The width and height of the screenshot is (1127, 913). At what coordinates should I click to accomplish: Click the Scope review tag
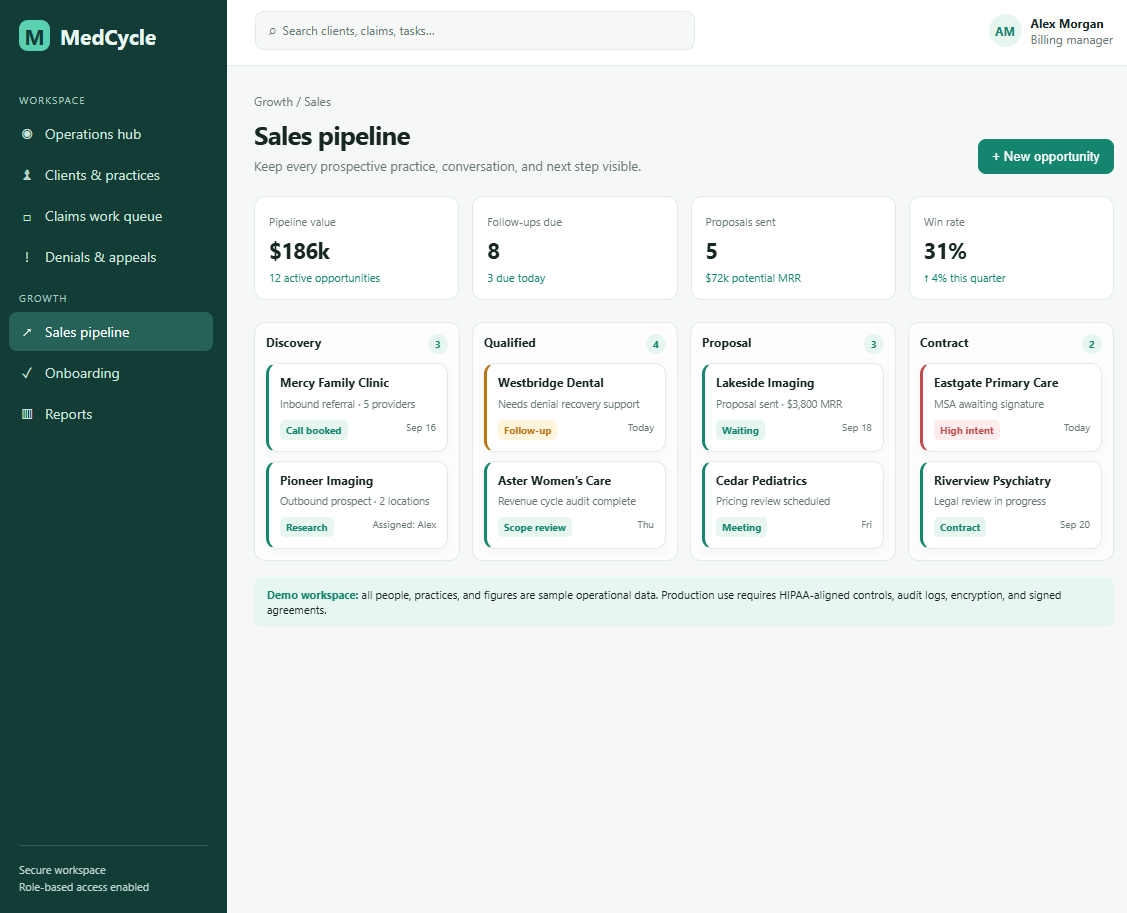pyautogui.click(x=535, y=528)
